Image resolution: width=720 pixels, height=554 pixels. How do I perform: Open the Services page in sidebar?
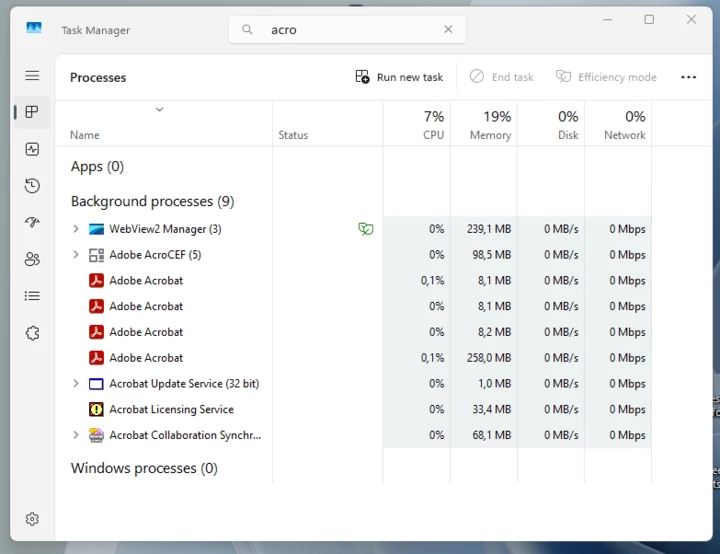tap(32, 333)
